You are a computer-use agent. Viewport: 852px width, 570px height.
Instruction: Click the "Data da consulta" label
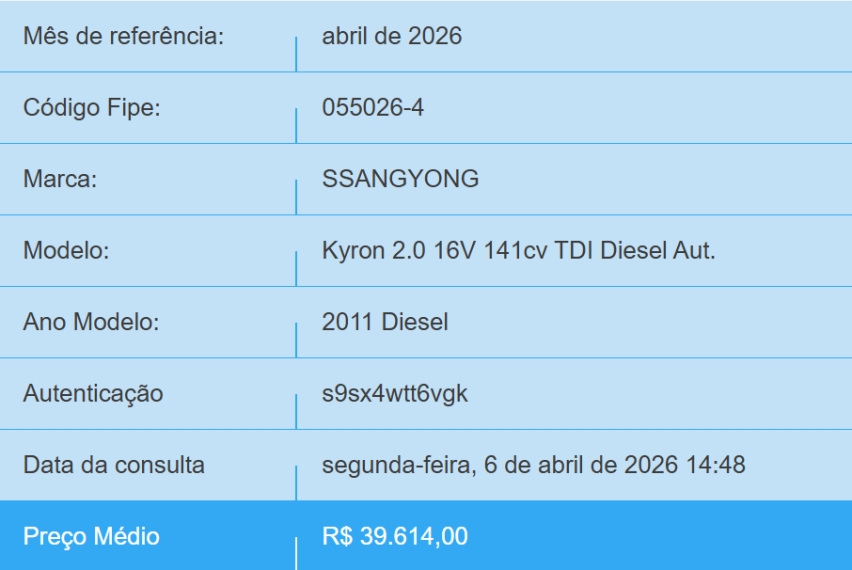click(114, 466)
